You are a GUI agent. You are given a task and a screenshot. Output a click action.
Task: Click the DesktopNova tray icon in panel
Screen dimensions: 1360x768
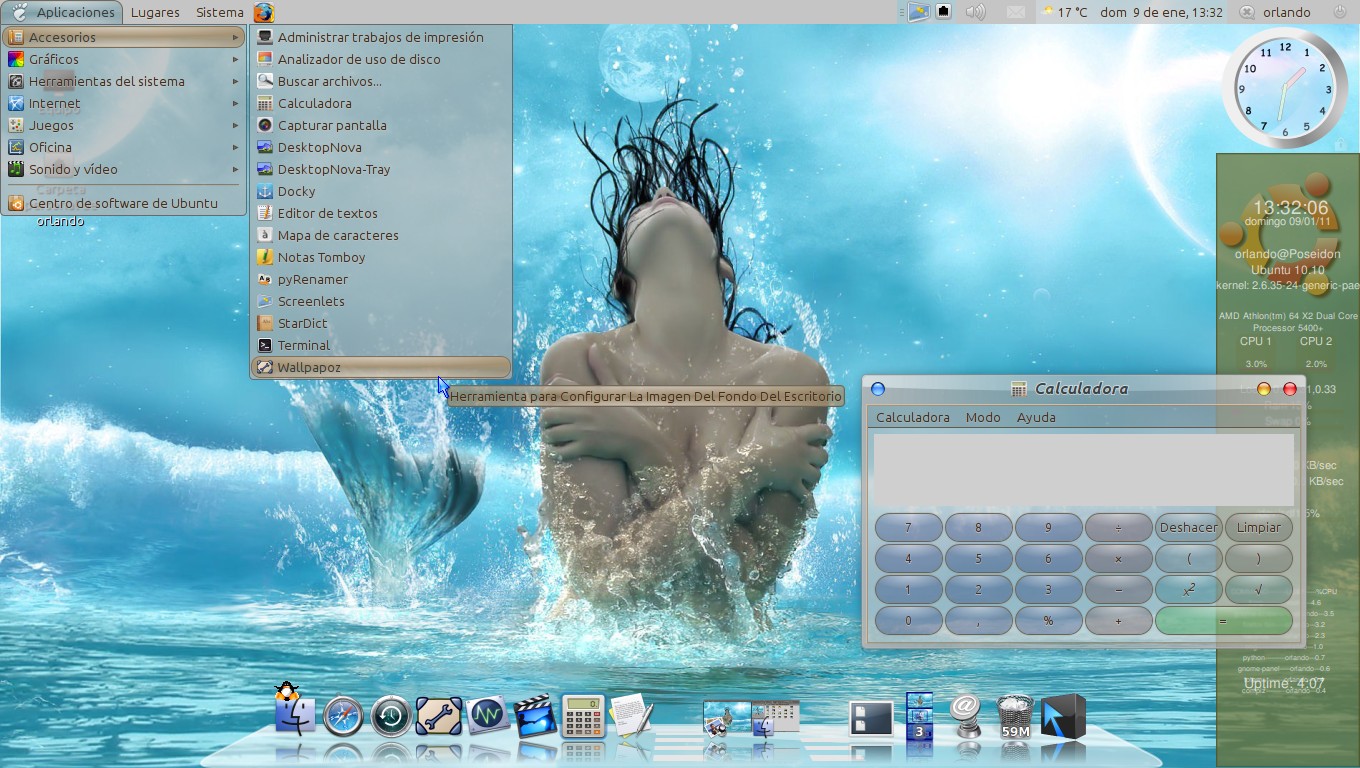click(918, 12)
